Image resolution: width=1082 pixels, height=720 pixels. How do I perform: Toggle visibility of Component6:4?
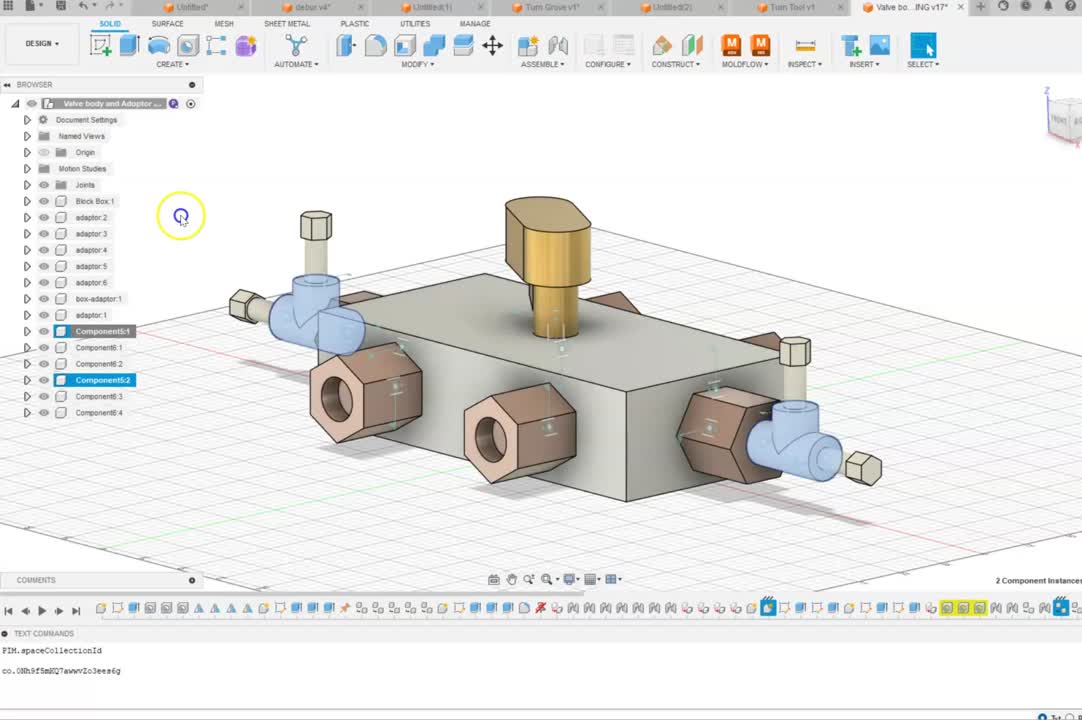[44, 413]
